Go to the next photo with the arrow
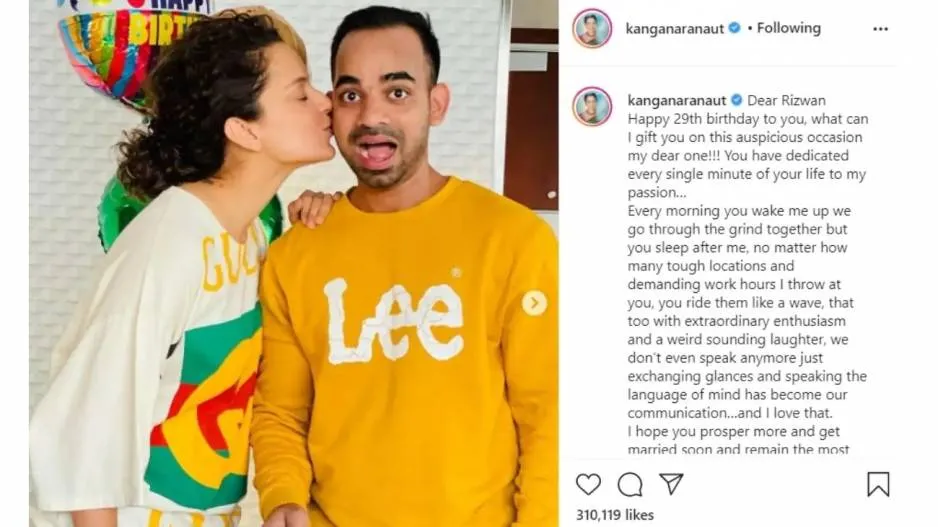Viewport: 938px width, 527px height. [x=534, y=303]
